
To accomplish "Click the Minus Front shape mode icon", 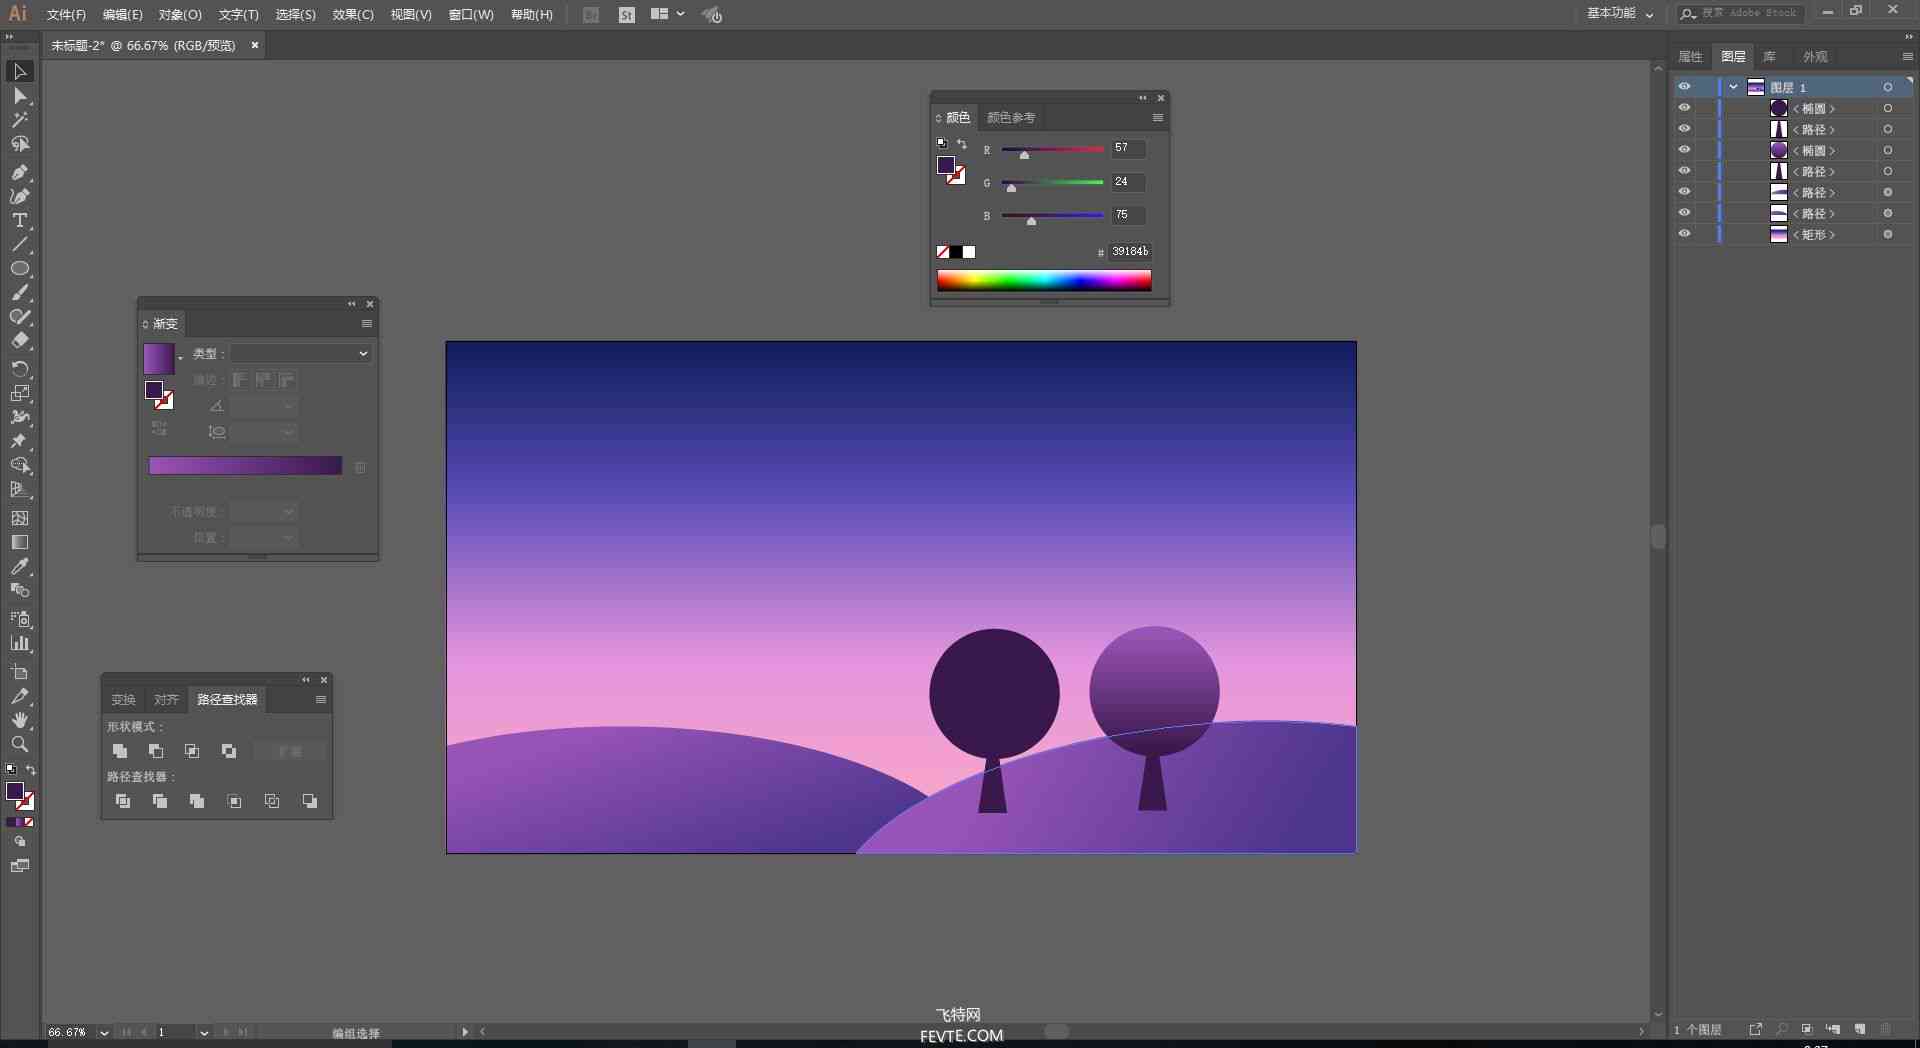I will coord(156,751).
